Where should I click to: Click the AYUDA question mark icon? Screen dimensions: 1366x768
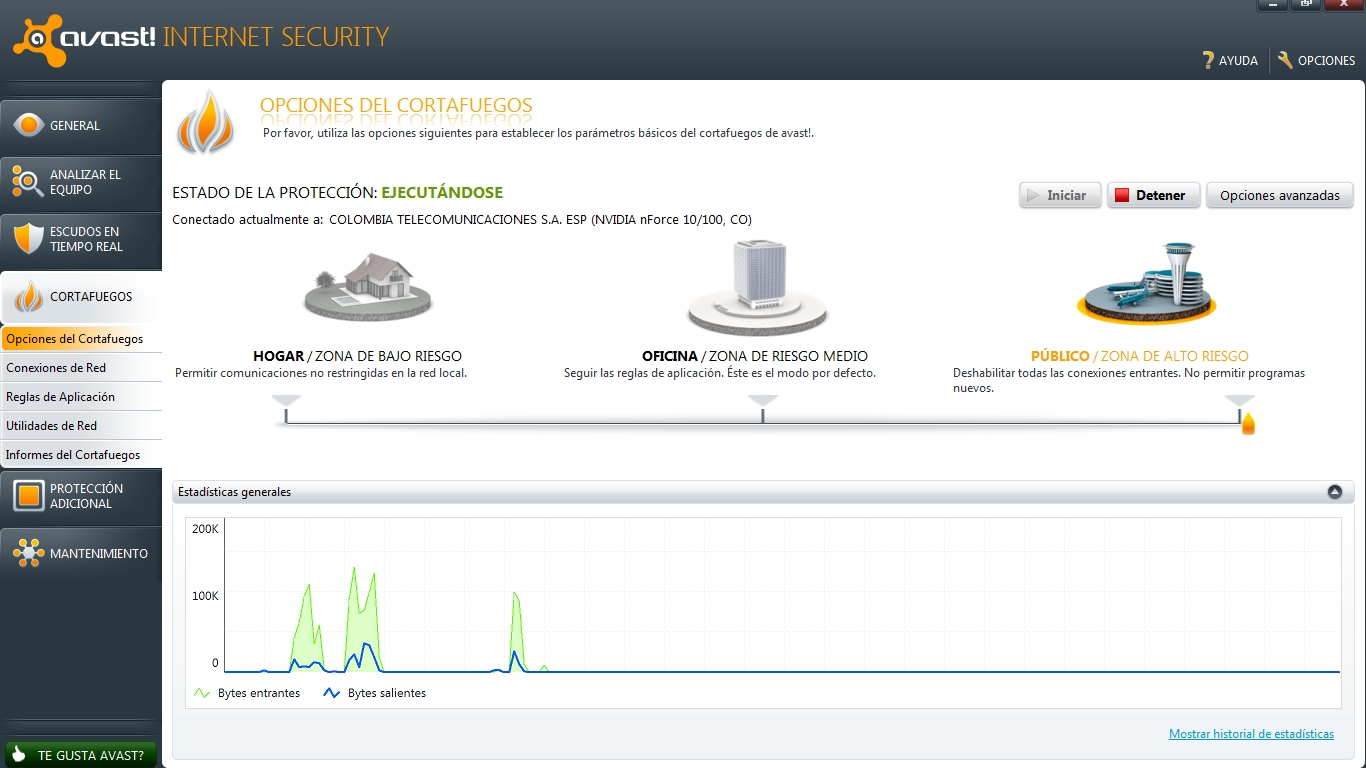1208,60
